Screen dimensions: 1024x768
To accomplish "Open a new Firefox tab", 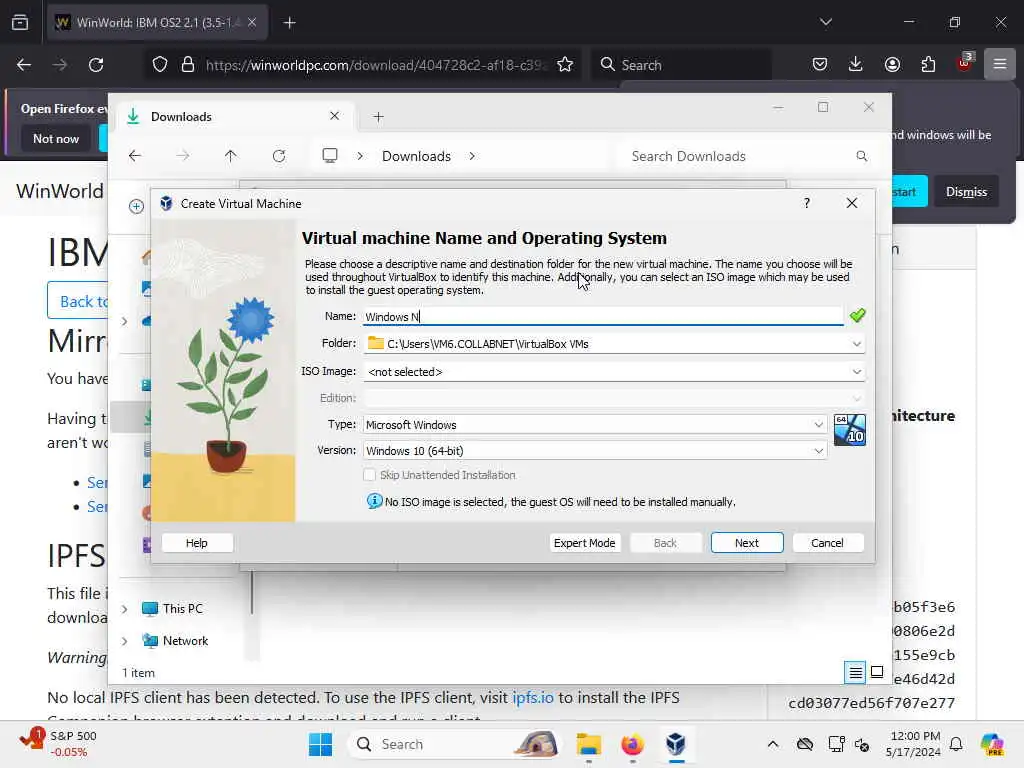I will [x=289, y=23].
